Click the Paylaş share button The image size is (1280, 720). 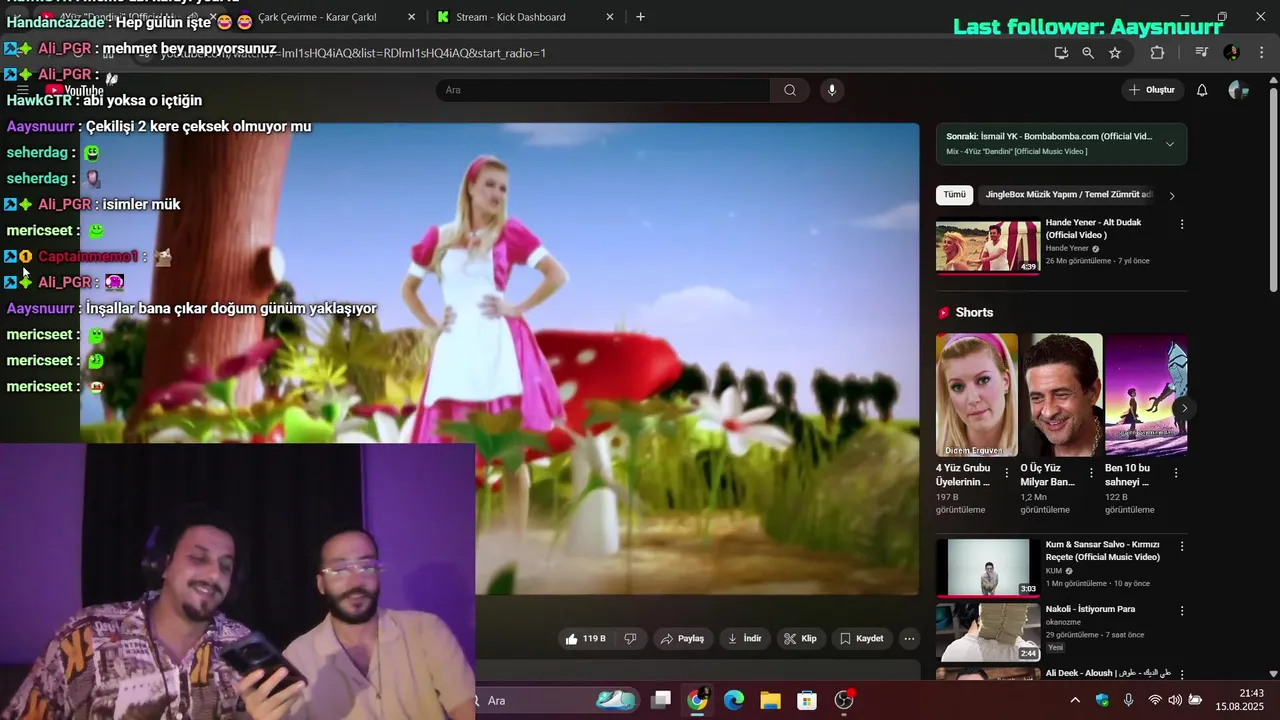pyautogui.click(x=682, y=638)
